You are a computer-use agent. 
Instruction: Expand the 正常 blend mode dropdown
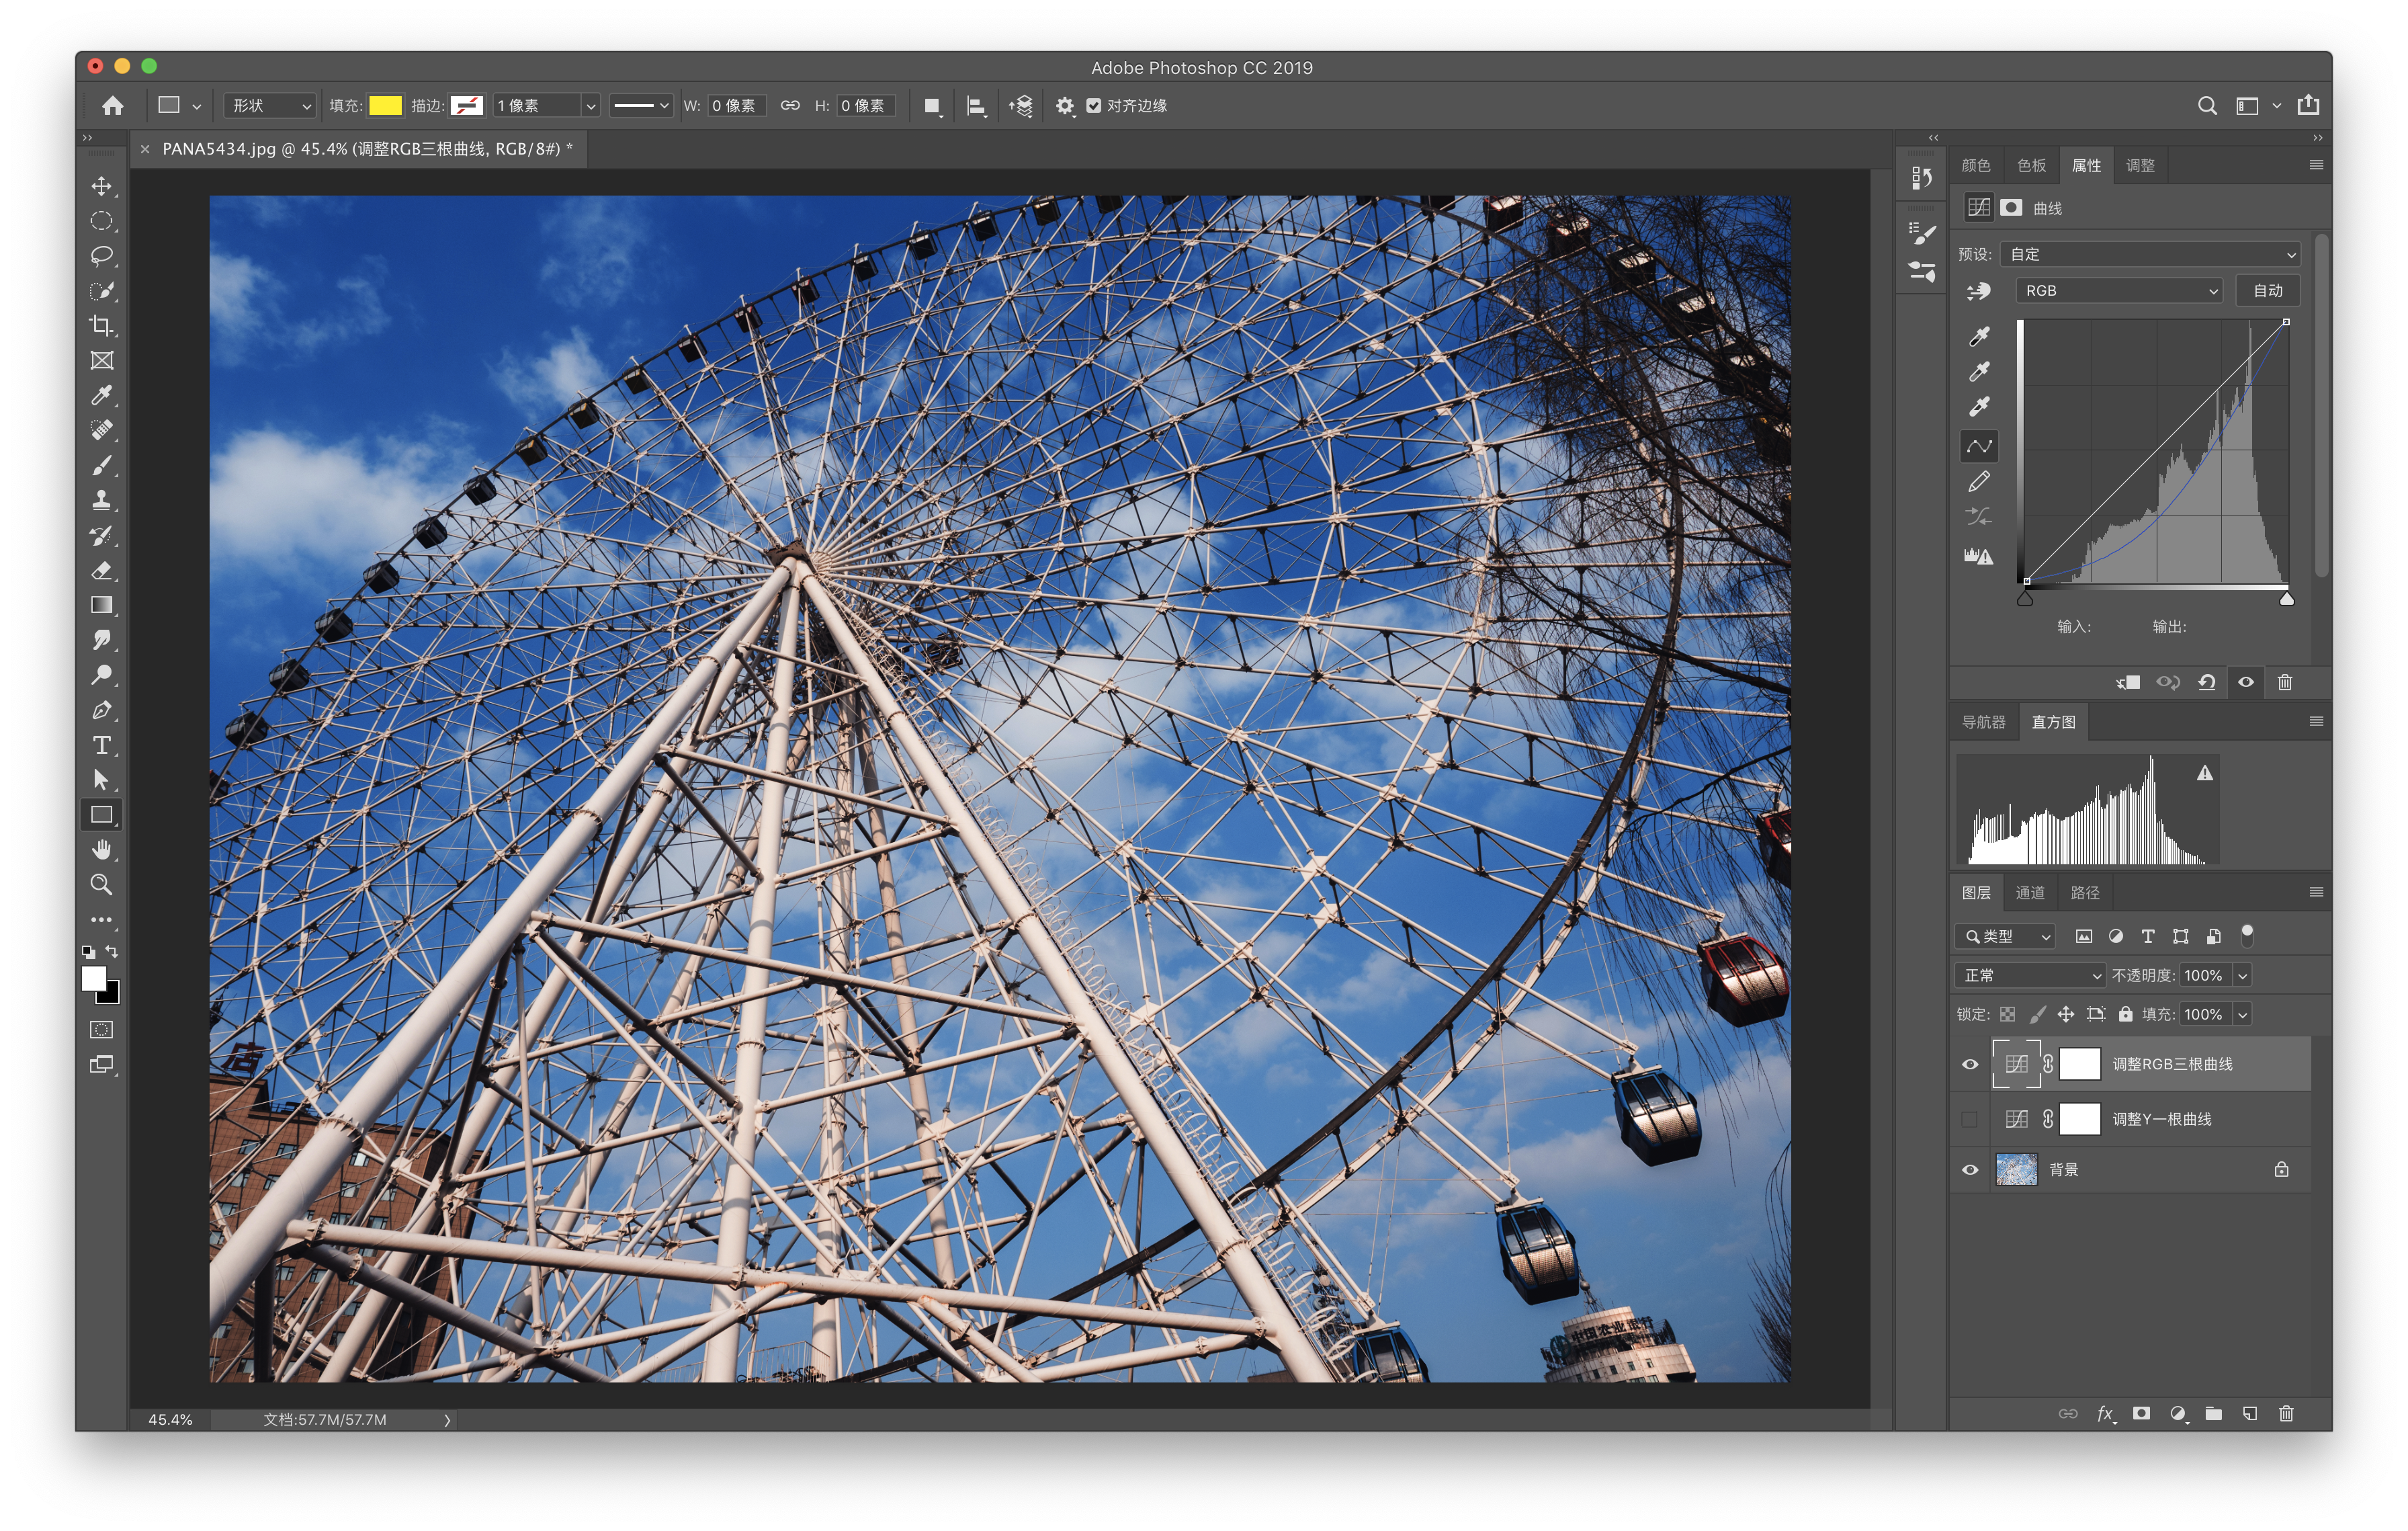(2030, 975)
